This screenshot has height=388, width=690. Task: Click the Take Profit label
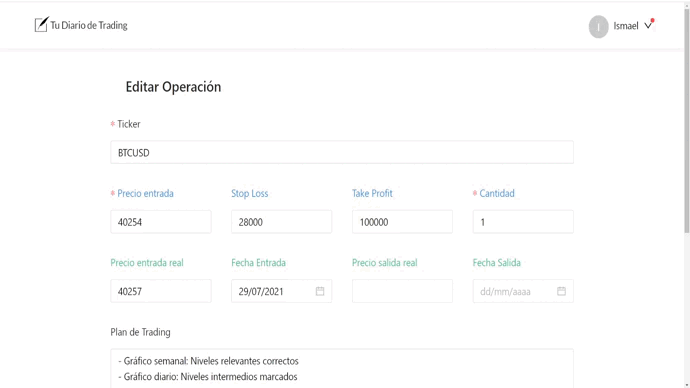click(372, 194)
